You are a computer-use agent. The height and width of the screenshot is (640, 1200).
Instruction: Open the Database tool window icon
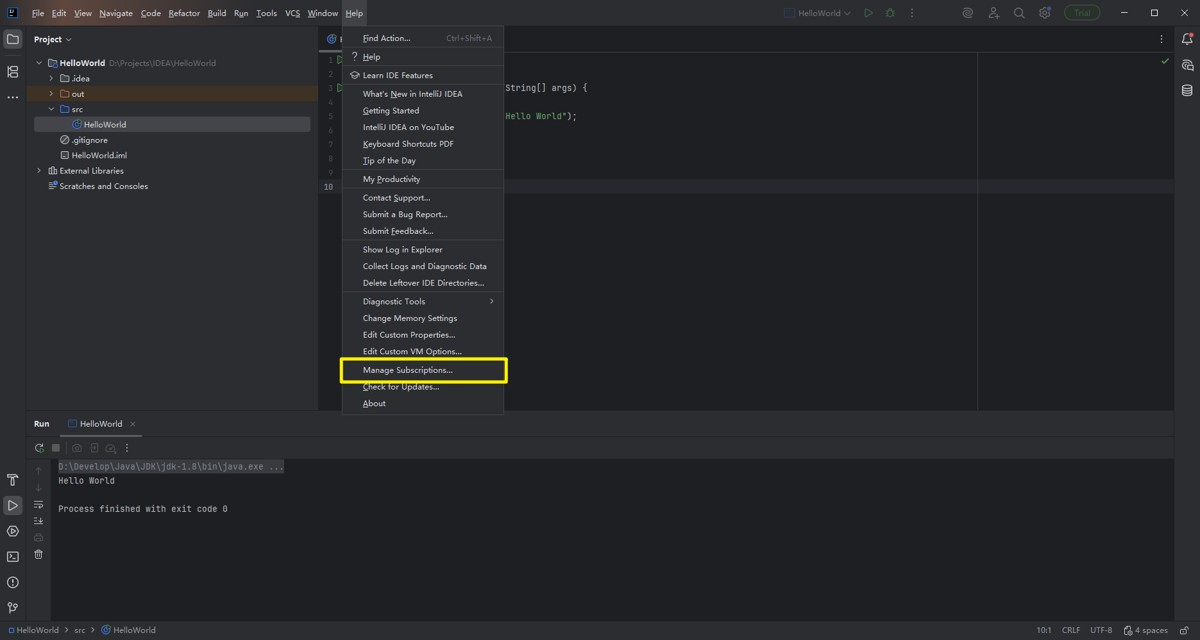1187,90
